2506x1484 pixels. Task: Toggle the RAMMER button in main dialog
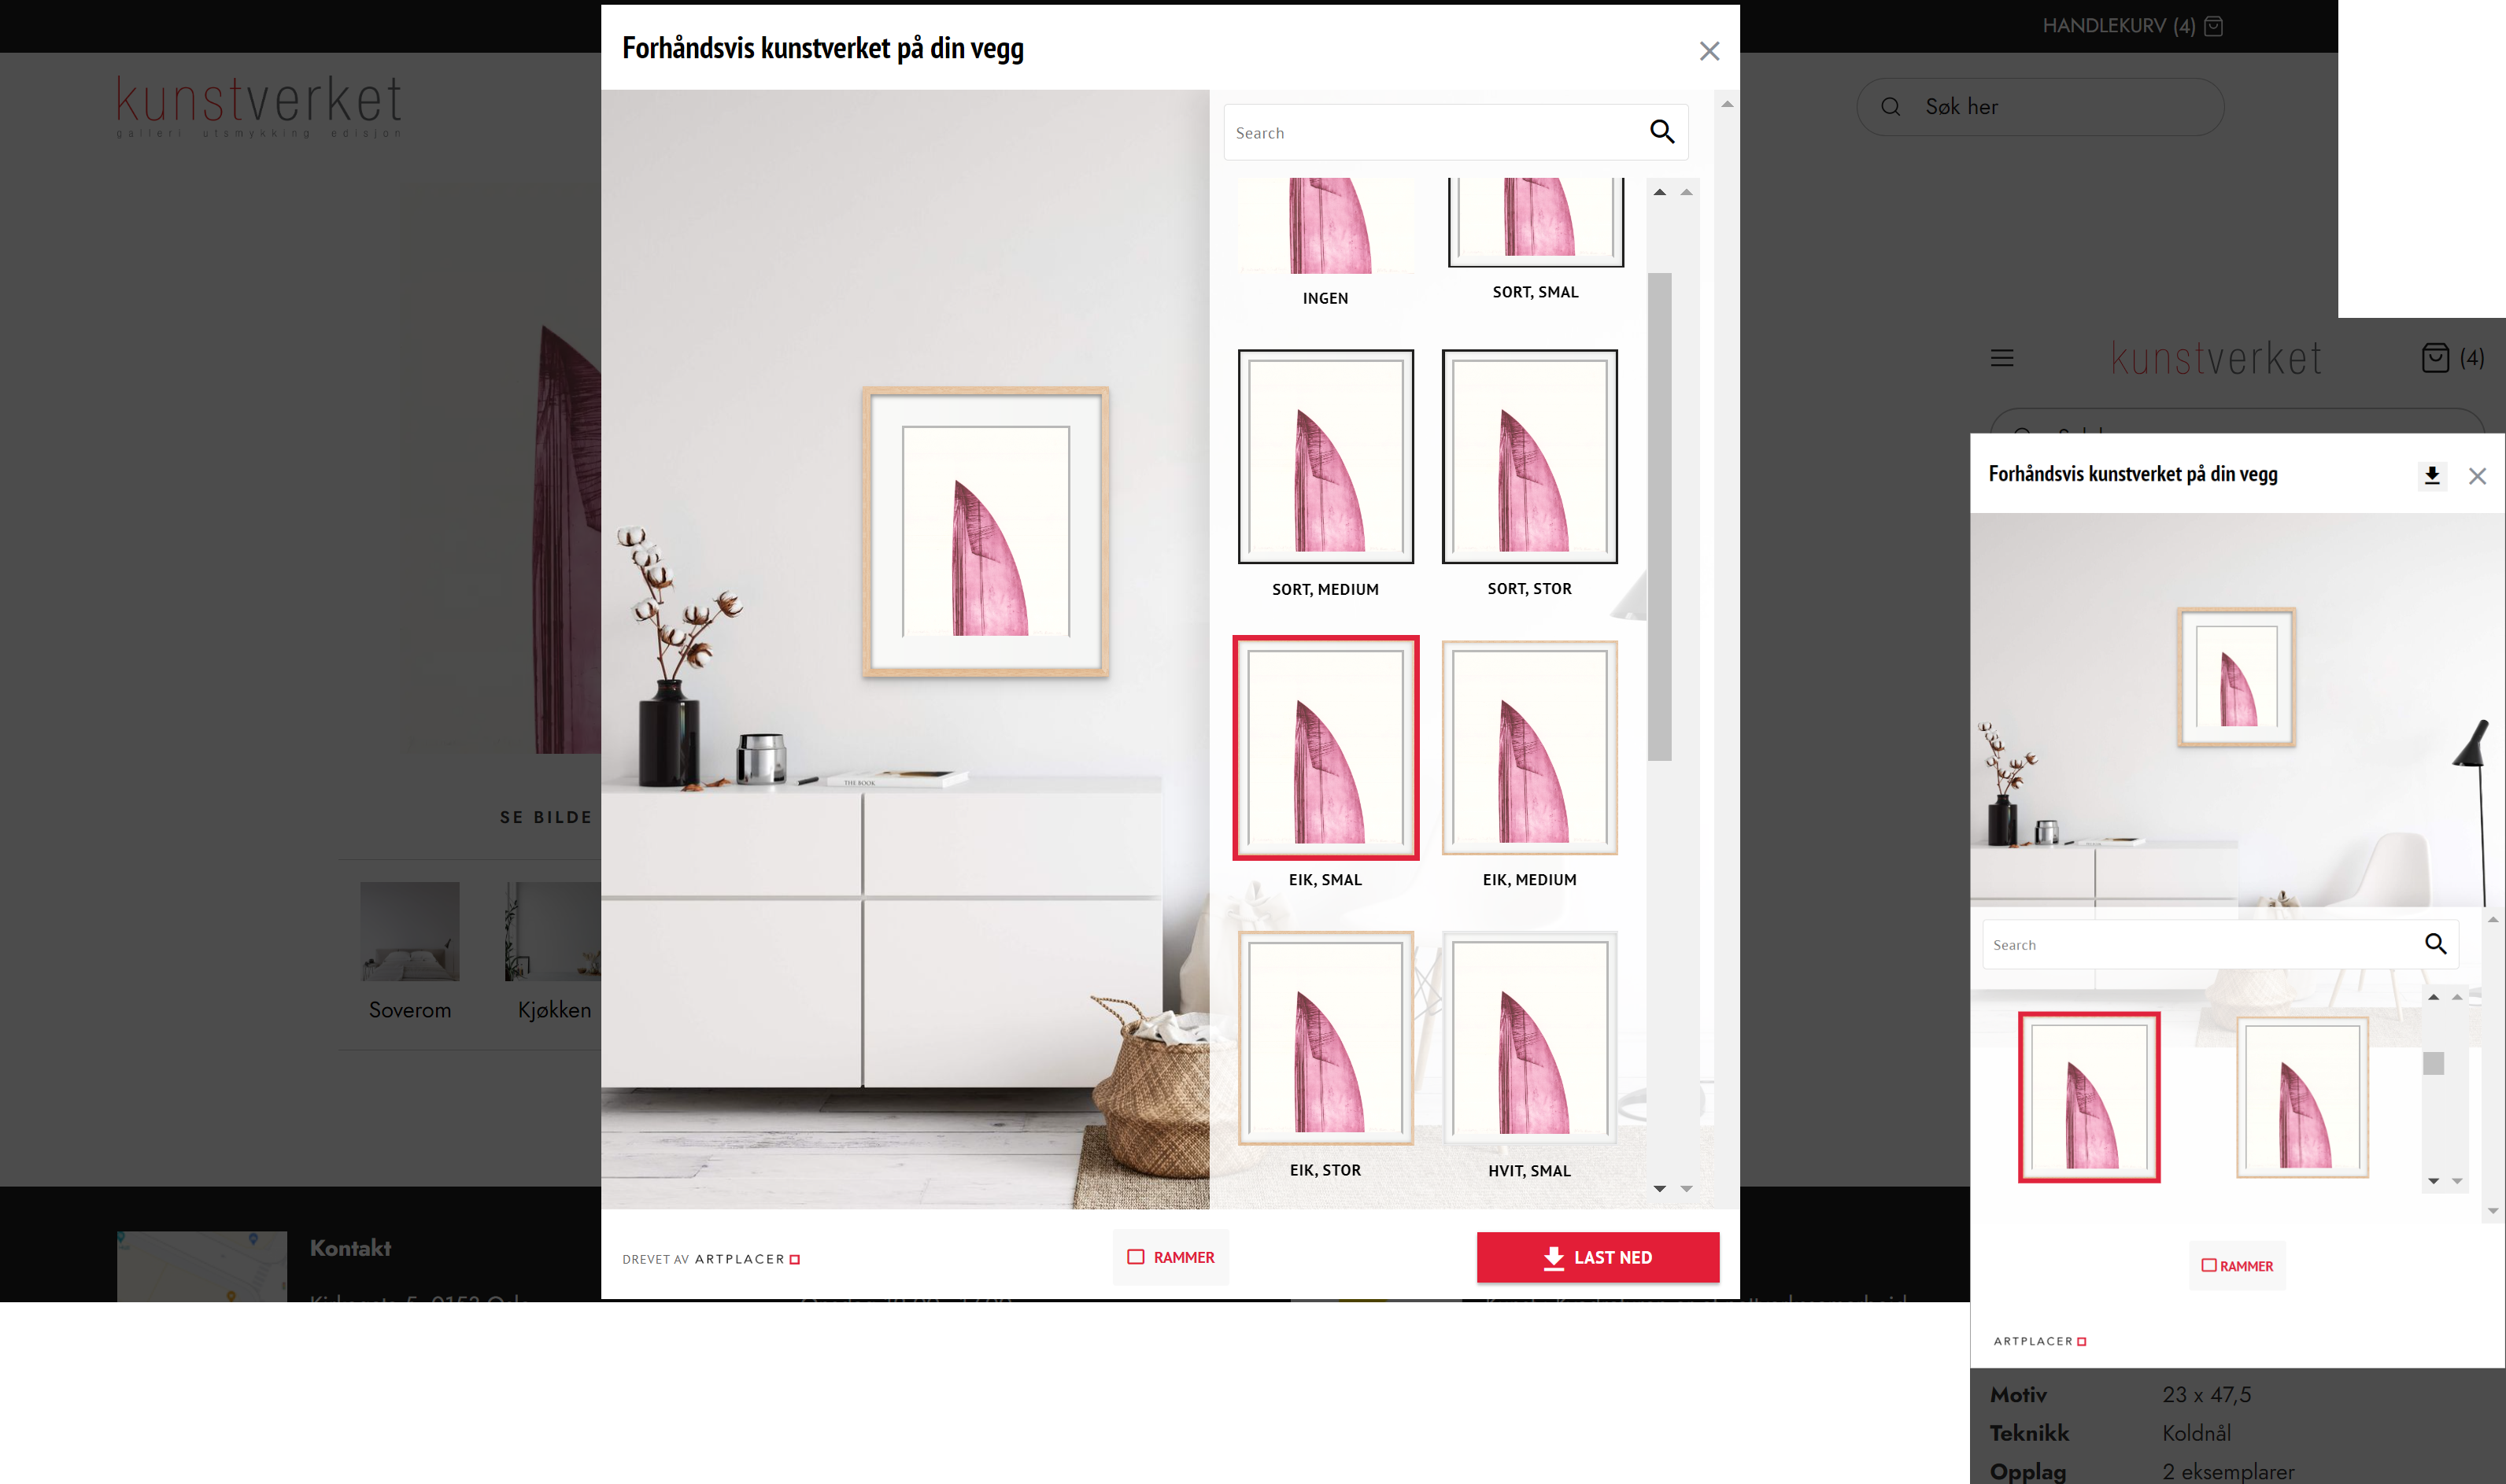click(1170, 1257)
